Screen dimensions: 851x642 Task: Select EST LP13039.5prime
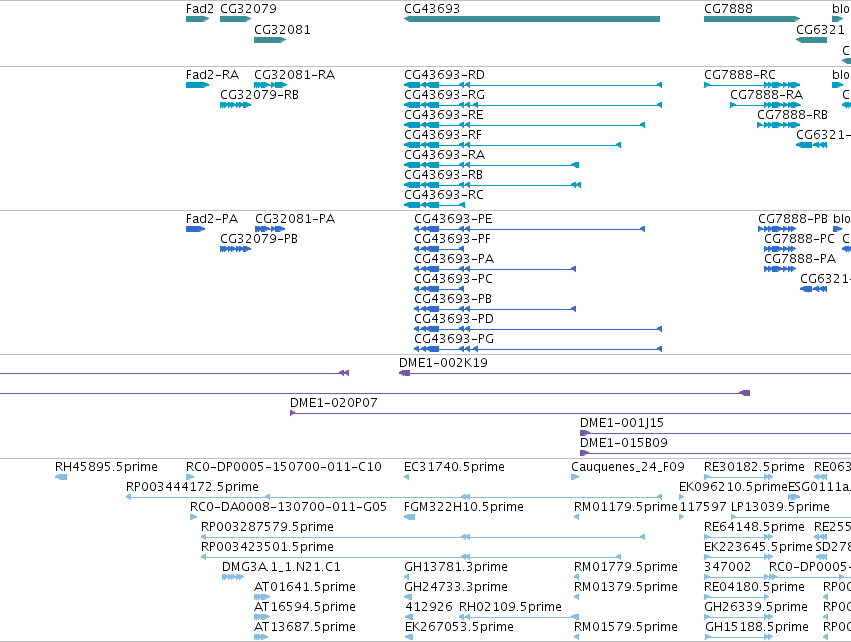(791, 518)
